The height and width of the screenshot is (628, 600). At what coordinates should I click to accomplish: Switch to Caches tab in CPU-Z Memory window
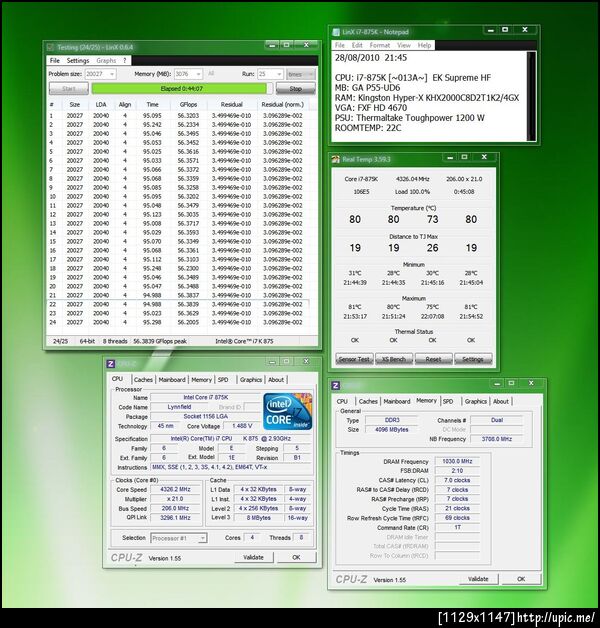[x=368, y=401]
